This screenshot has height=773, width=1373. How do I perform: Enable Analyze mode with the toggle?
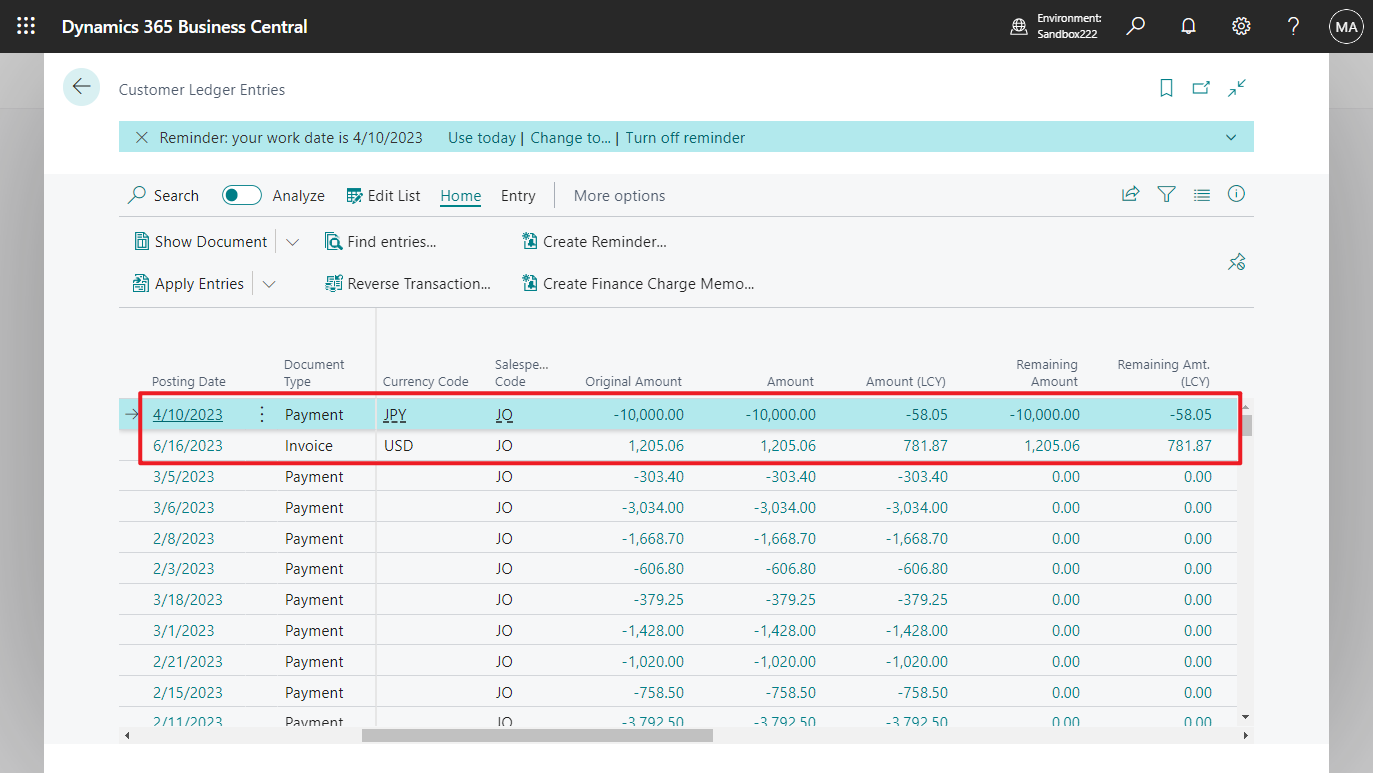[241, 195]
